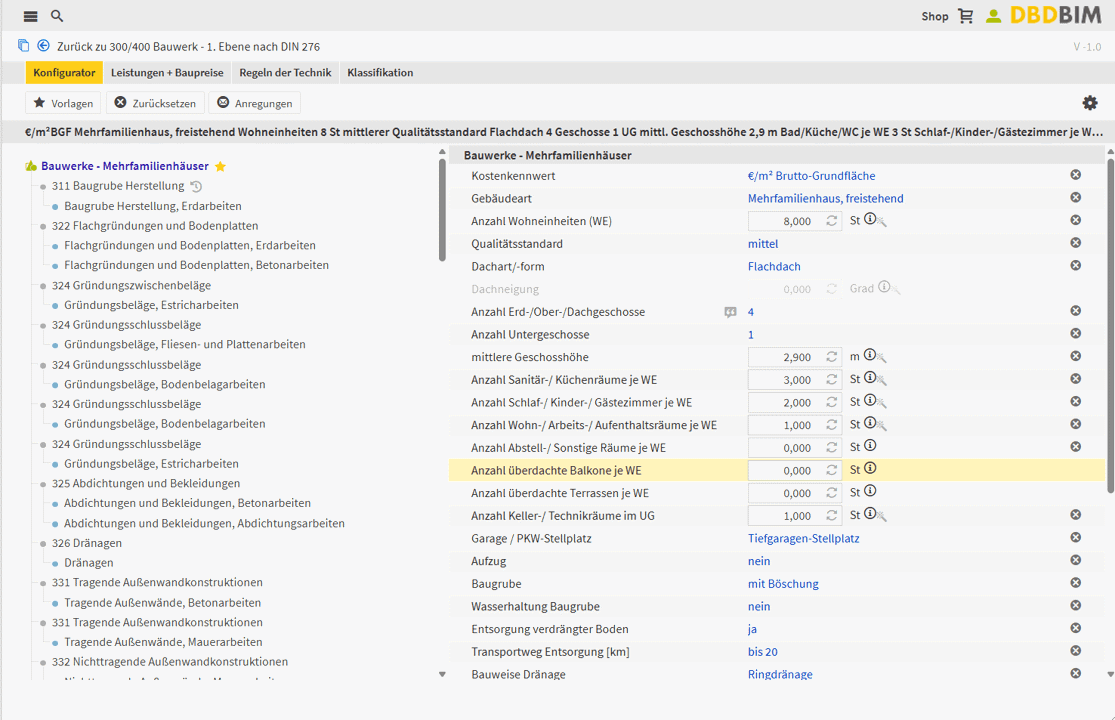Select Baugrube Herstellung, Erdarbeiten item
This screenshot has height=720, width=1115.
(153, 206)
